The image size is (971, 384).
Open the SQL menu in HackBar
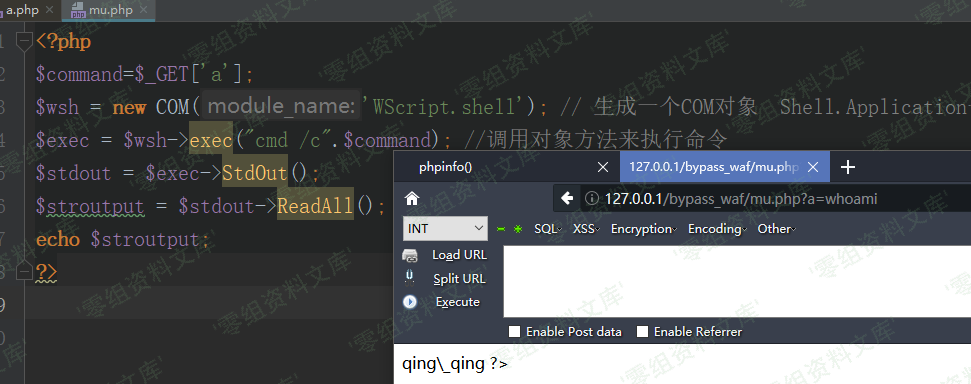pyautogui.click(x=548, y=229)
